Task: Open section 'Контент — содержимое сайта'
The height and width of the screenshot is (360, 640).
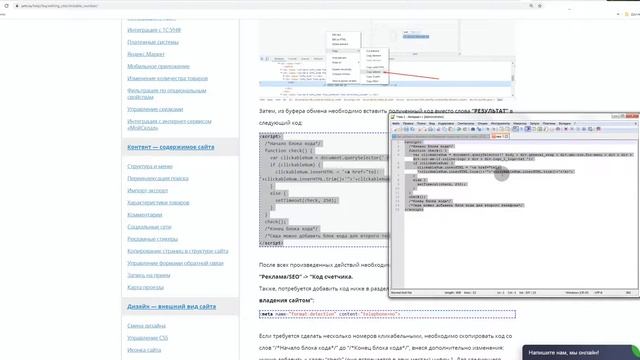Action: (171, 147)
